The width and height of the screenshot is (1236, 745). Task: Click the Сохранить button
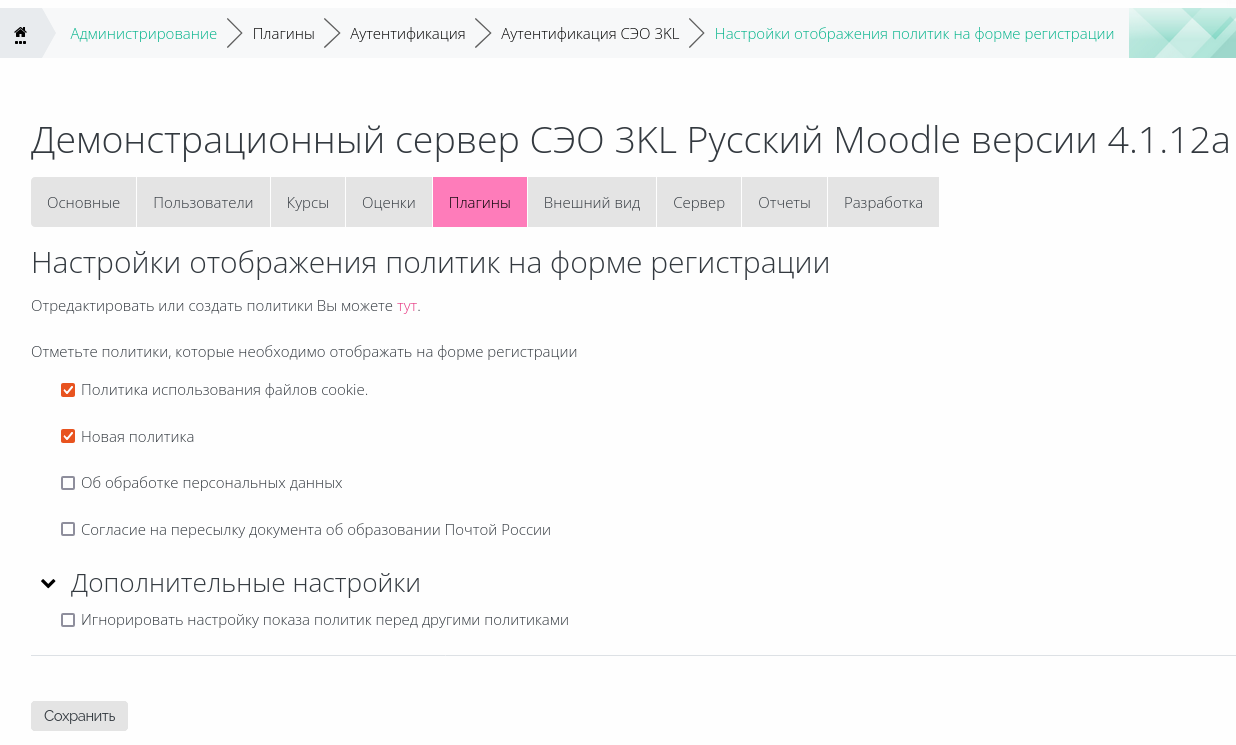pos(79,716)
